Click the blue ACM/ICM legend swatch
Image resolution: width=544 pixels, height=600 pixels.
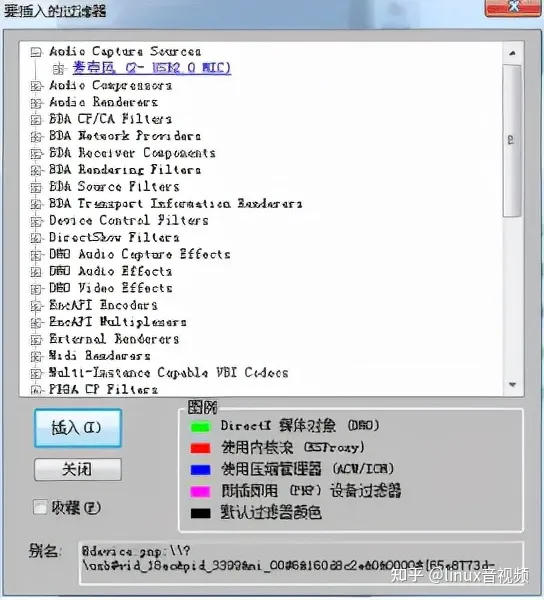click(200, 470)
